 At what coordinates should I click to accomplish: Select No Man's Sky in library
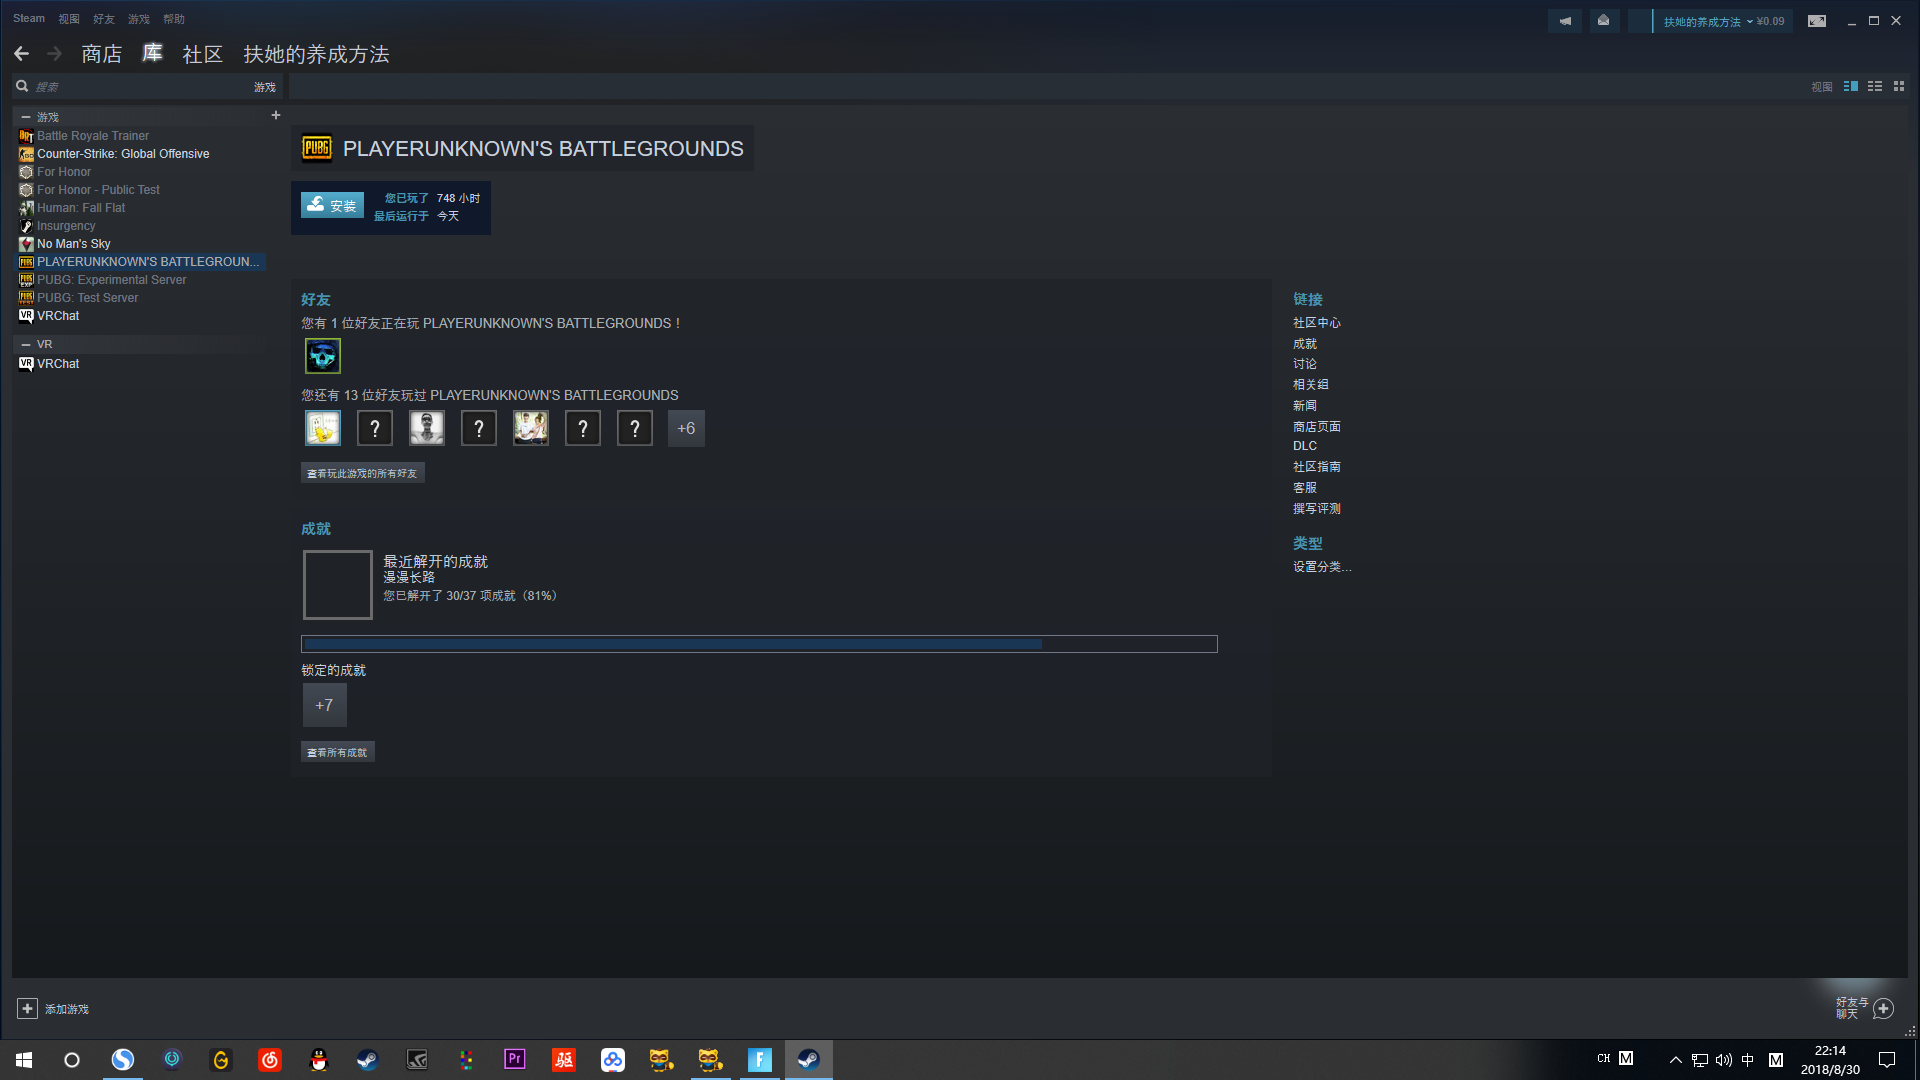pyautogui.click(x=74, y=244)
